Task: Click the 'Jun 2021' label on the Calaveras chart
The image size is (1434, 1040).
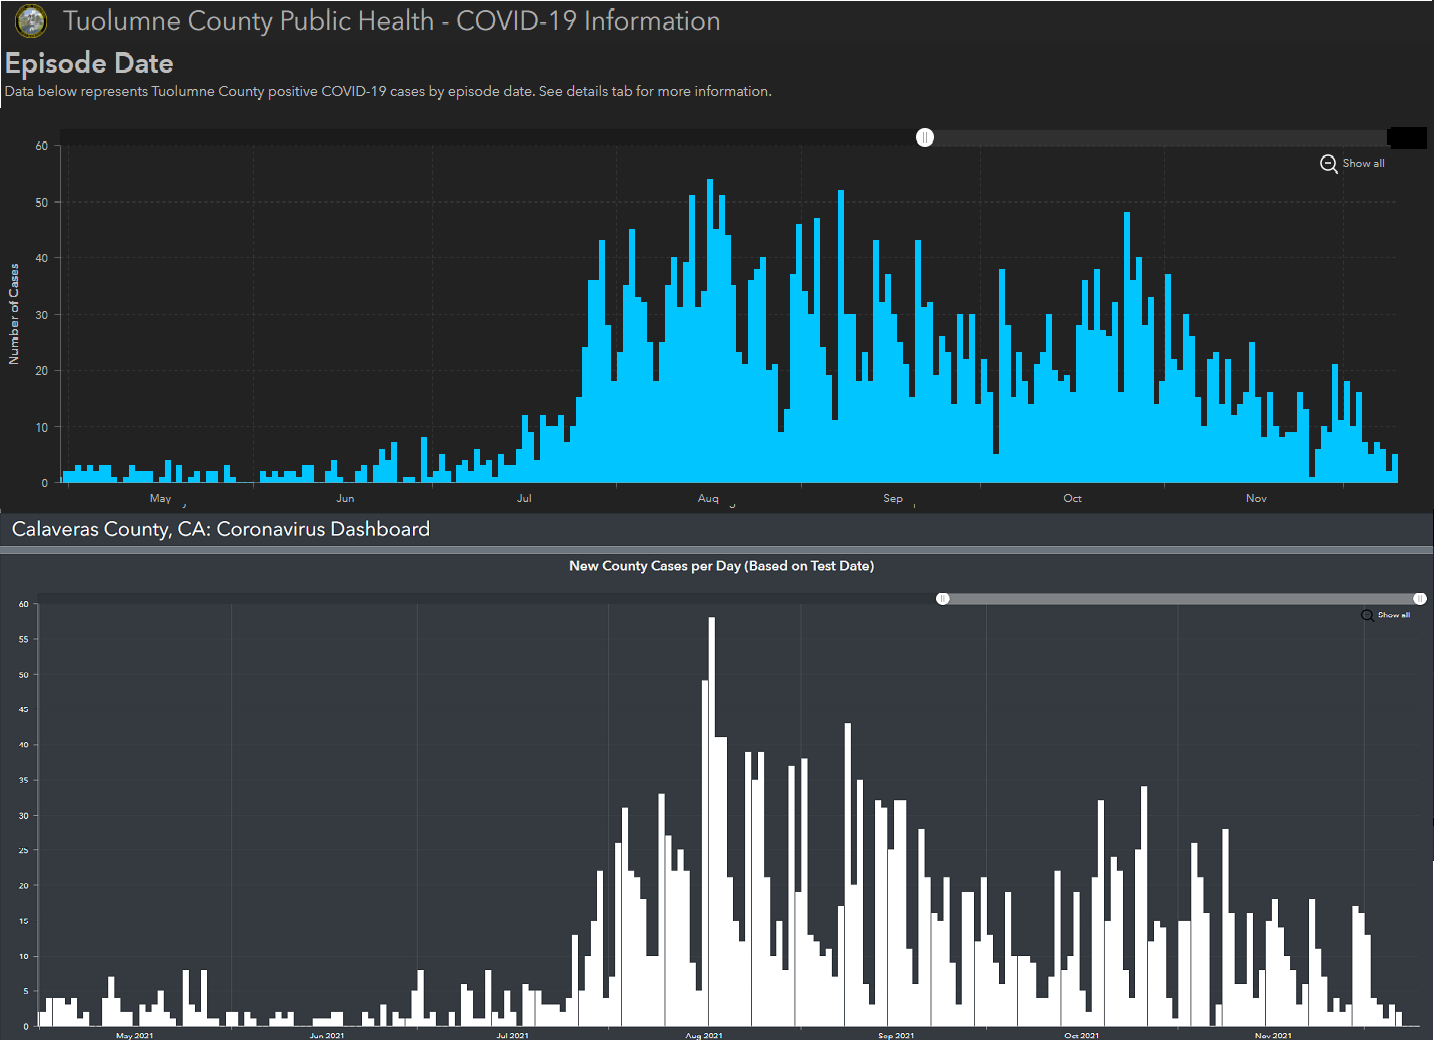Action: pos(327,1035)
